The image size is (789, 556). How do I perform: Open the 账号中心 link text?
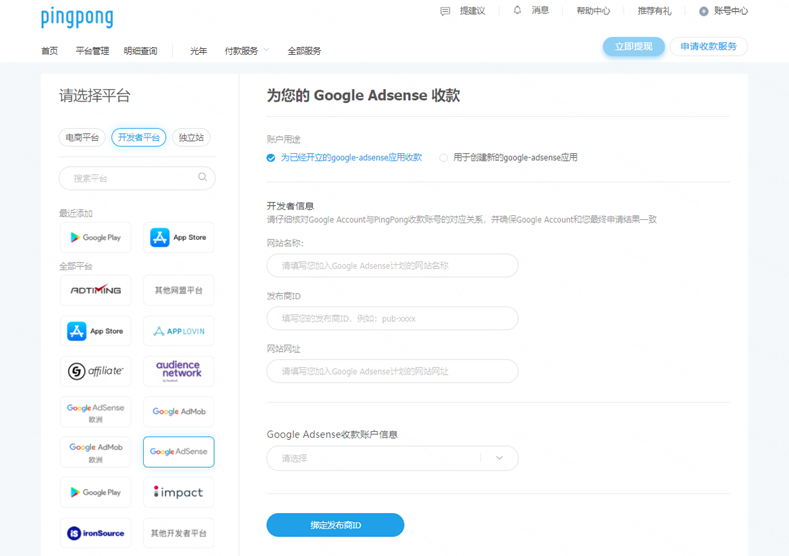(731, 11)
